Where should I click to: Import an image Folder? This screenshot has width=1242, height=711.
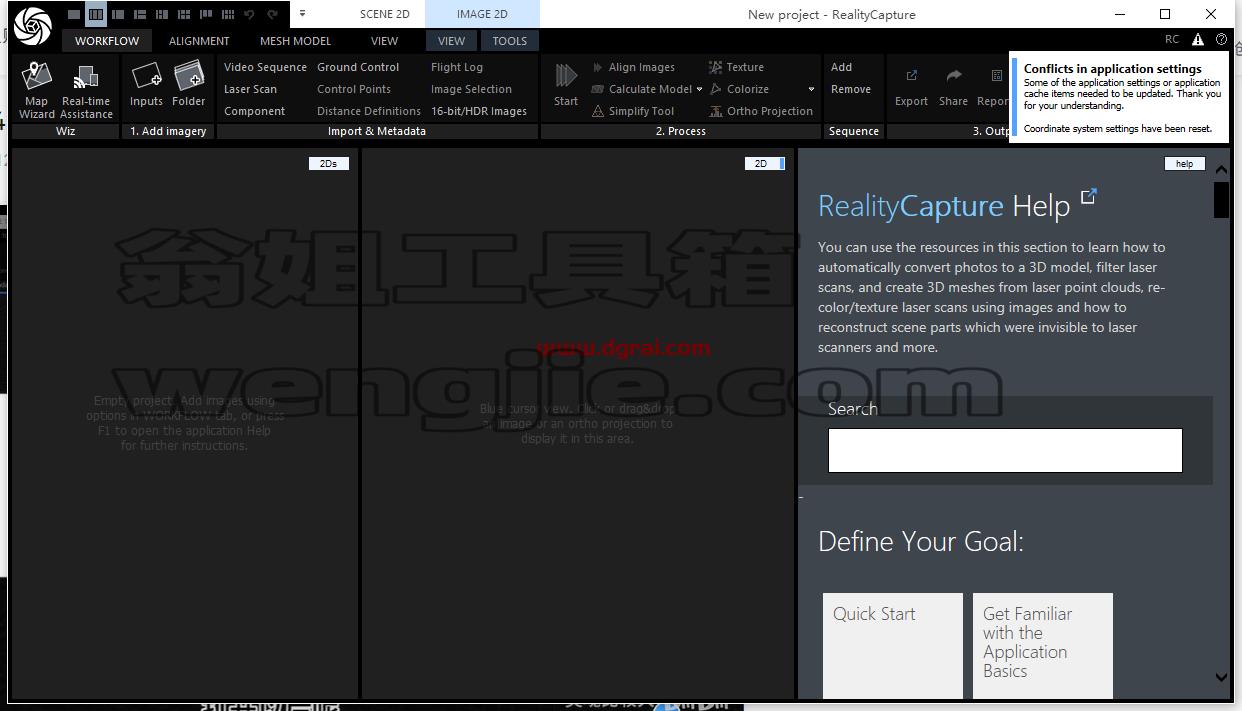(189, 85)
